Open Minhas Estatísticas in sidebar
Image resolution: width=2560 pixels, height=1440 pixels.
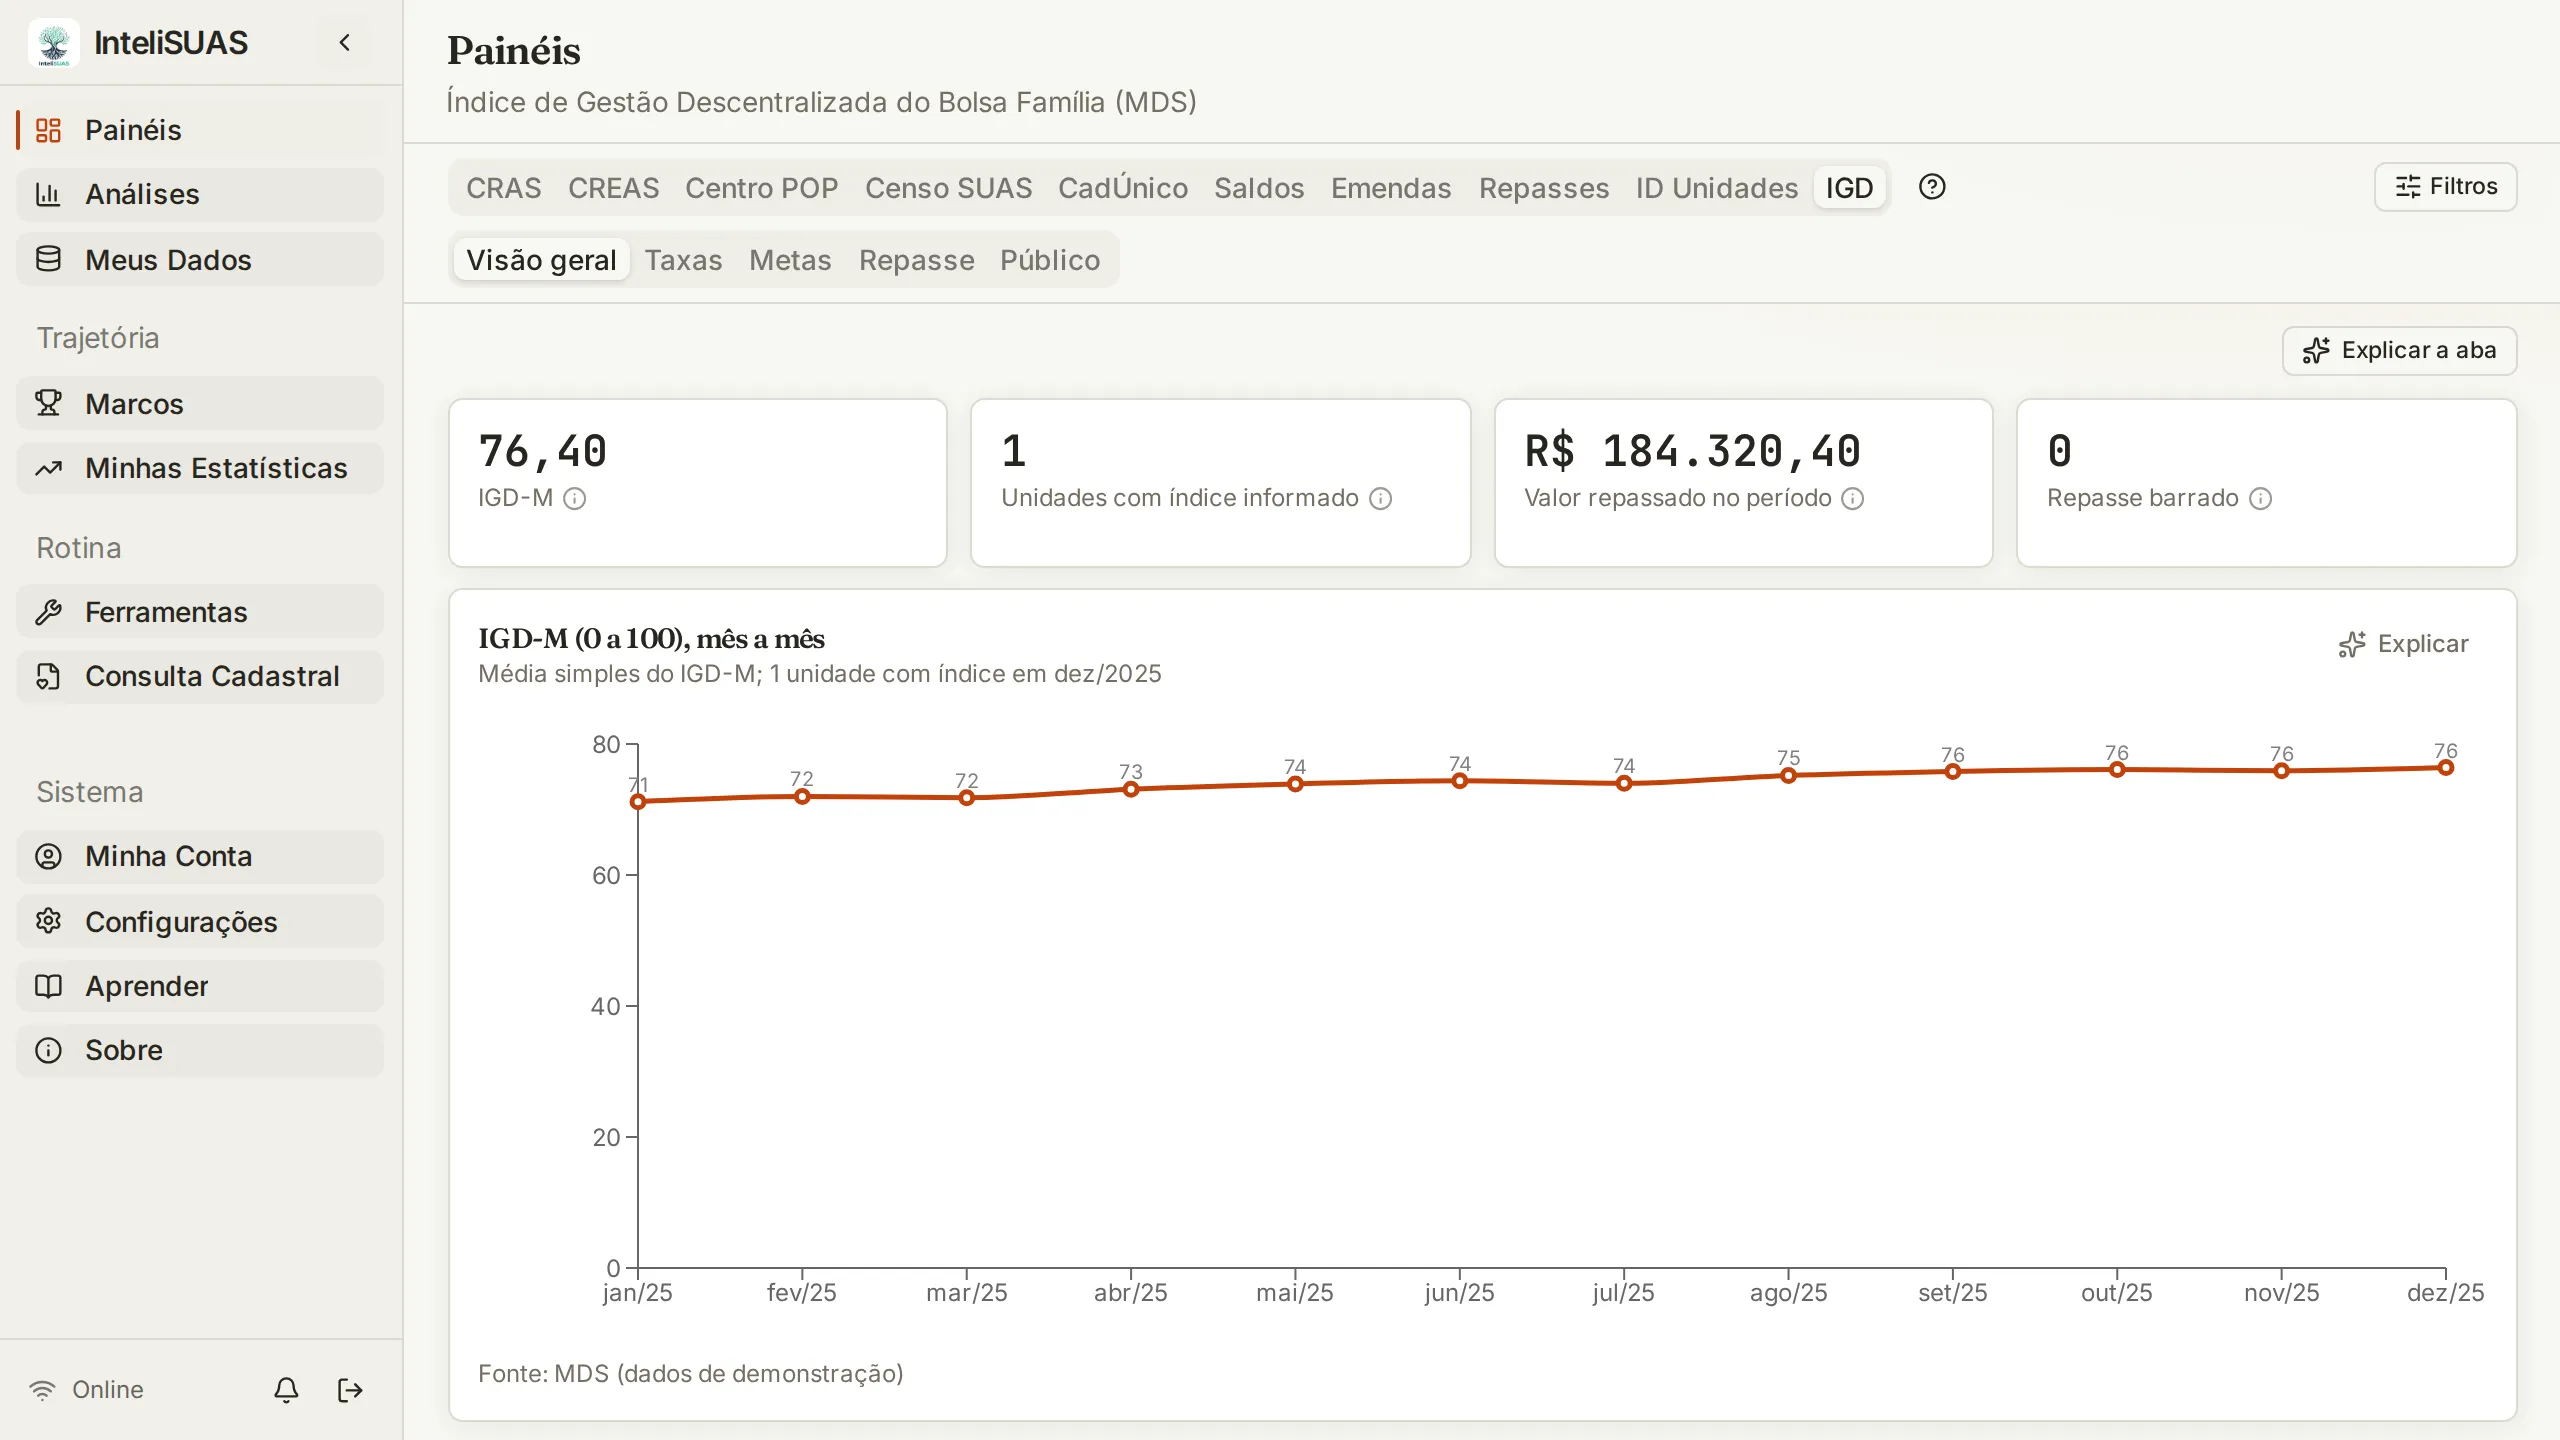[x=200, y=468]
